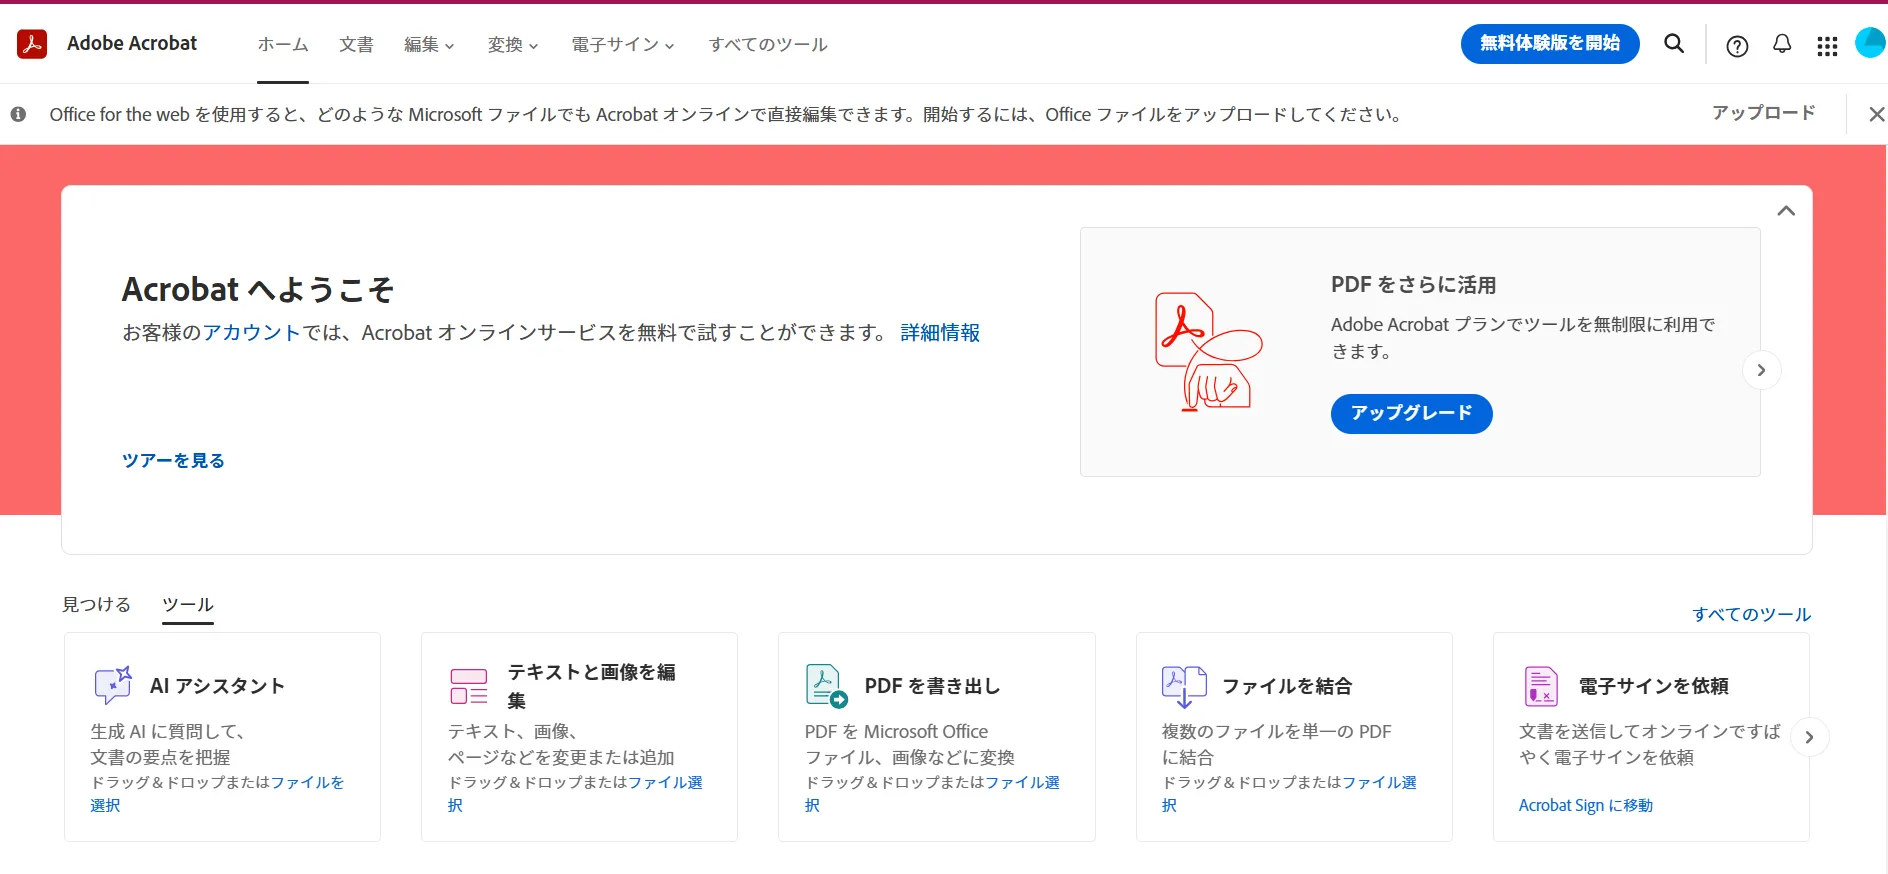Viewport: 1888px width, 874px height.
Task: Start the free trial with 無料体験版を開始
Action: (1550, 43)
